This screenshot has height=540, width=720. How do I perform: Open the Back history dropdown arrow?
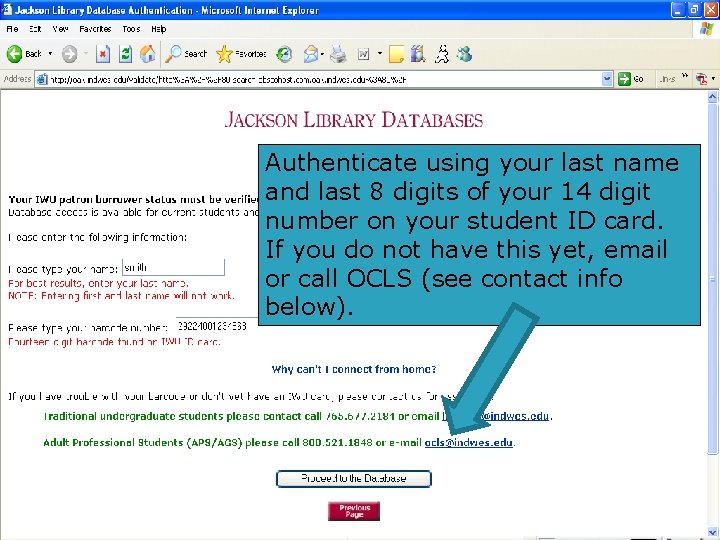click(51, 54)
